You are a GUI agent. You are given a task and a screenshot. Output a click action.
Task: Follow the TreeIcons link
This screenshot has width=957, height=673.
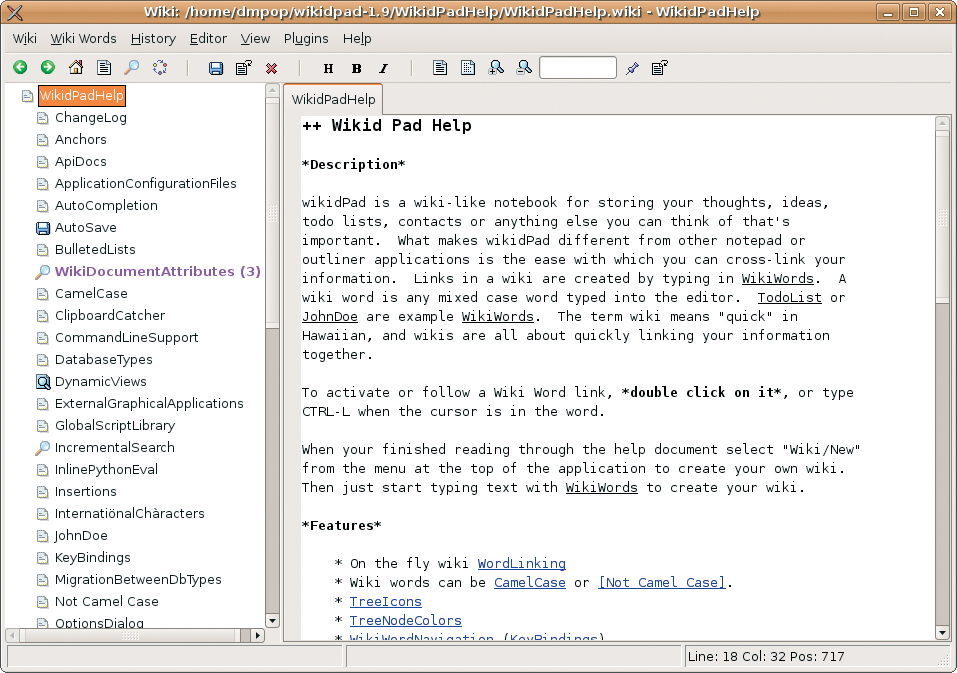[385, 602]
